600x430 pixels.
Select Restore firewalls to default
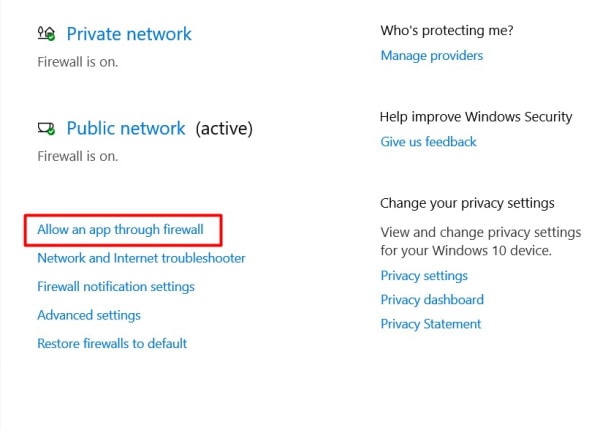tap(112, 344)
